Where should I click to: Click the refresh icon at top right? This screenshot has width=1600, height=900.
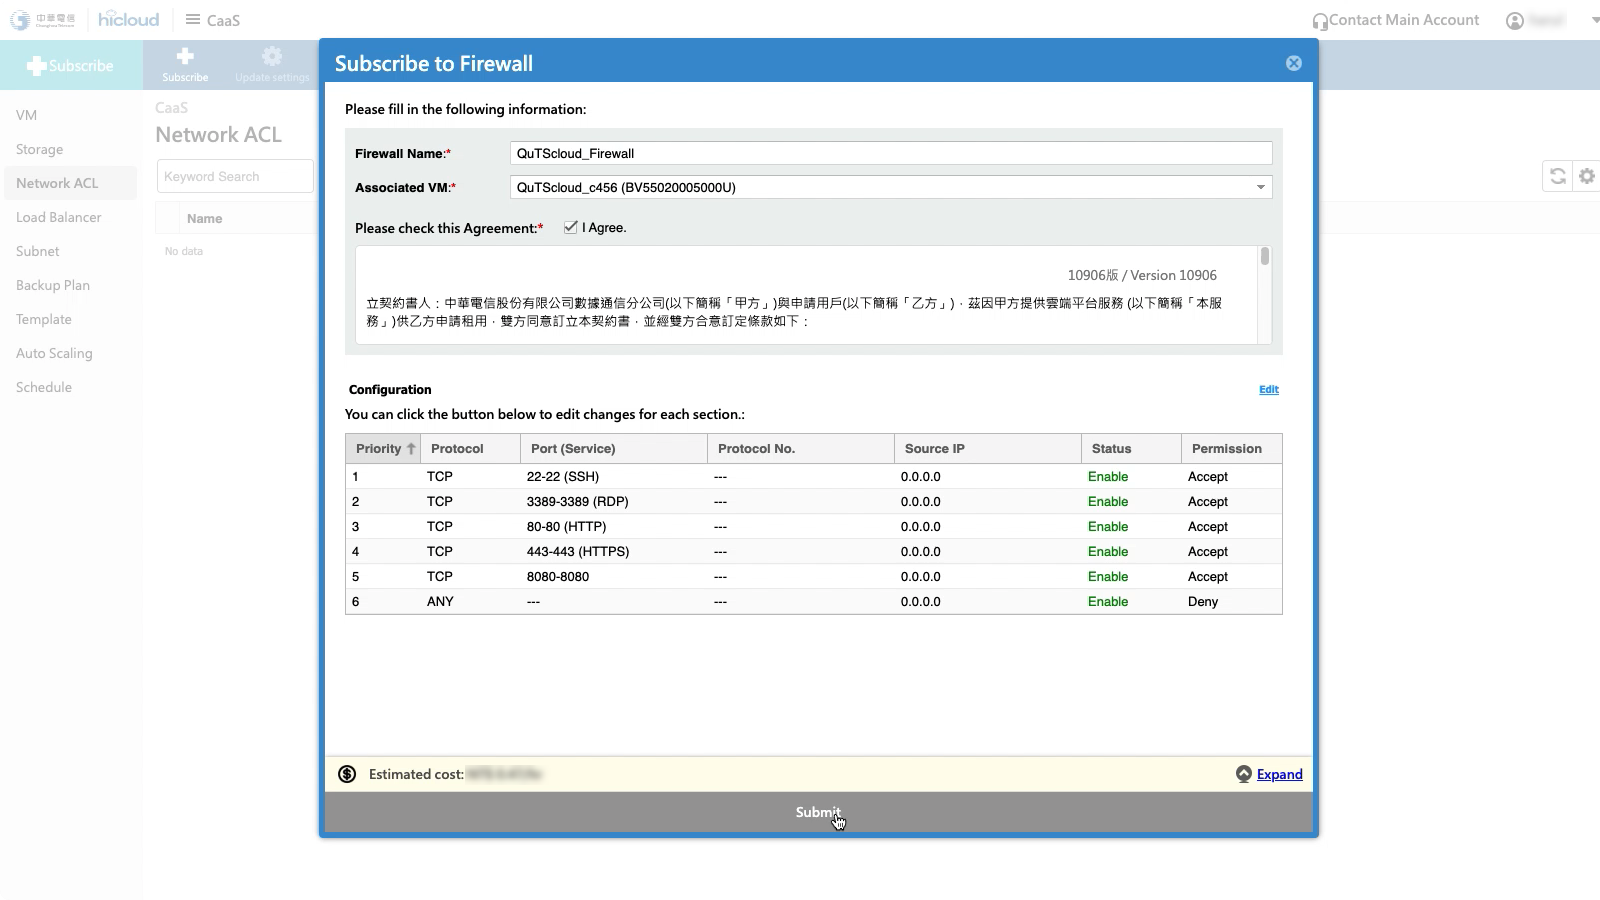[x=1557, y=177]
